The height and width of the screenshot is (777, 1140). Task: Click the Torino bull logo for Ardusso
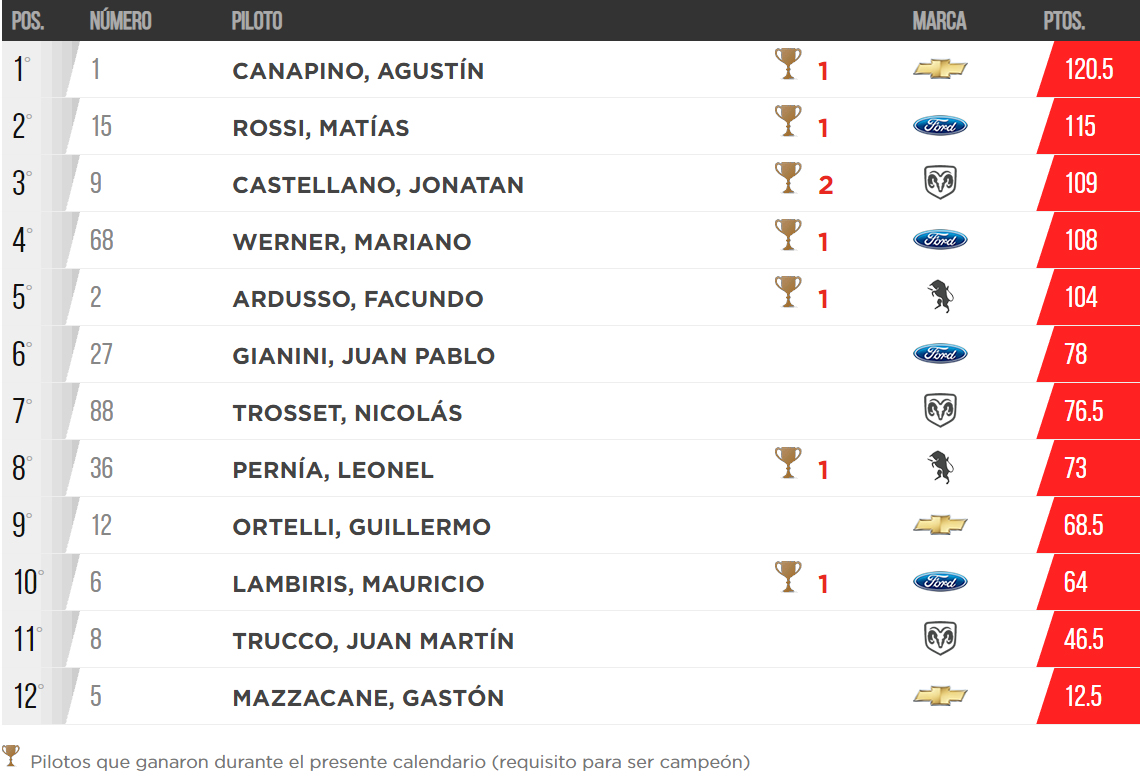pos(940,297)
